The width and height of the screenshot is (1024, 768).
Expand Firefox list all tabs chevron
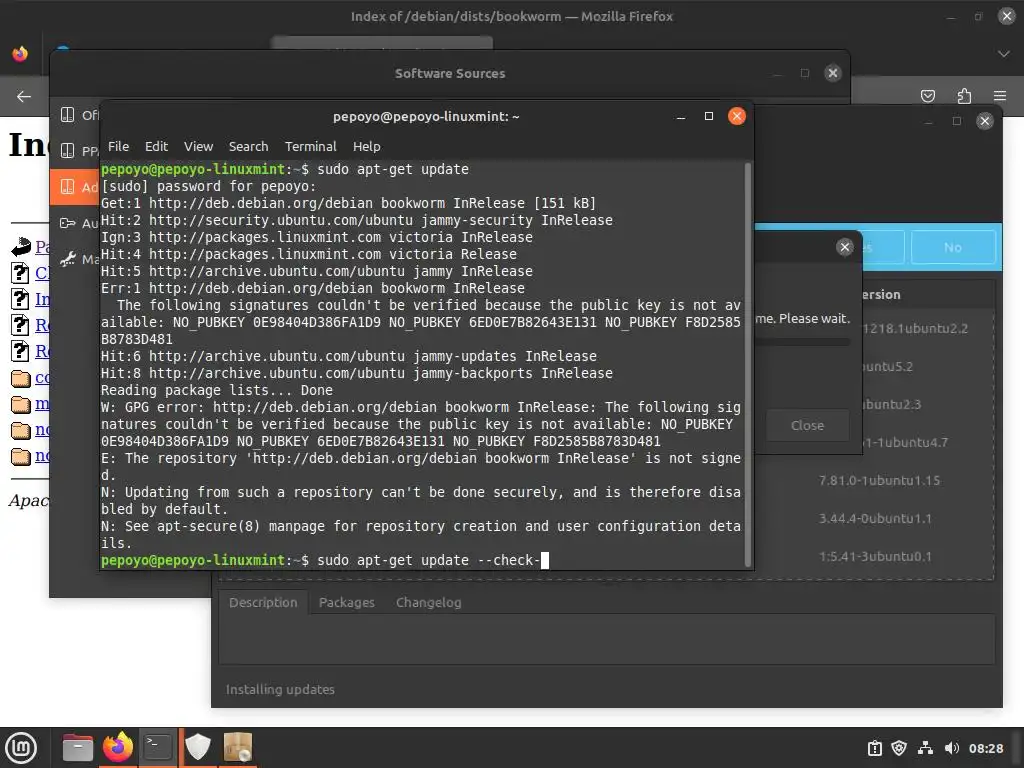[1004, 54]
